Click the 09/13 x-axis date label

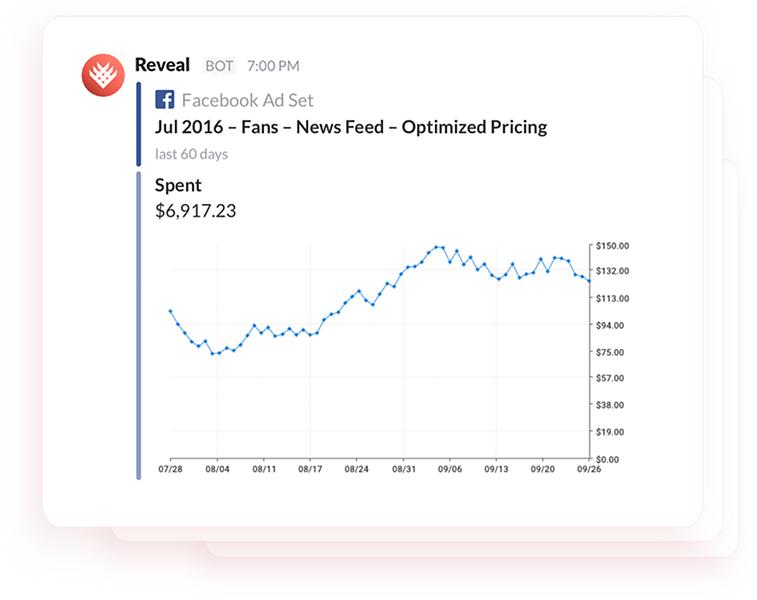pyautogui.click(x=496, y=469)
